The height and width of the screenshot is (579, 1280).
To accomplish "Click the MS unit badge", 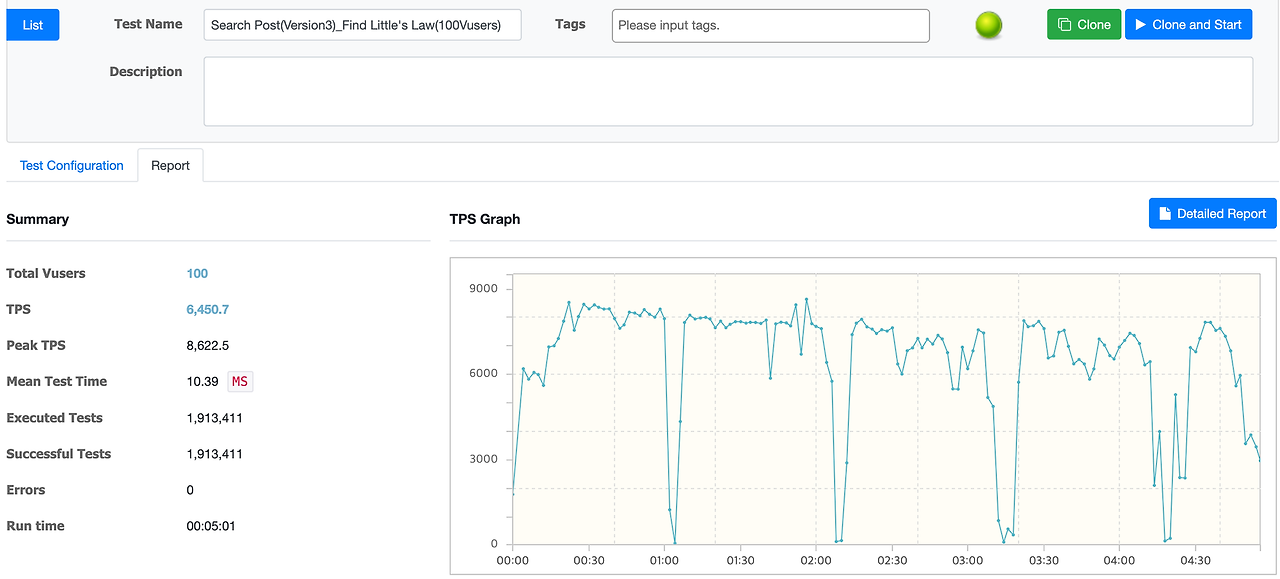I will 240,382.
